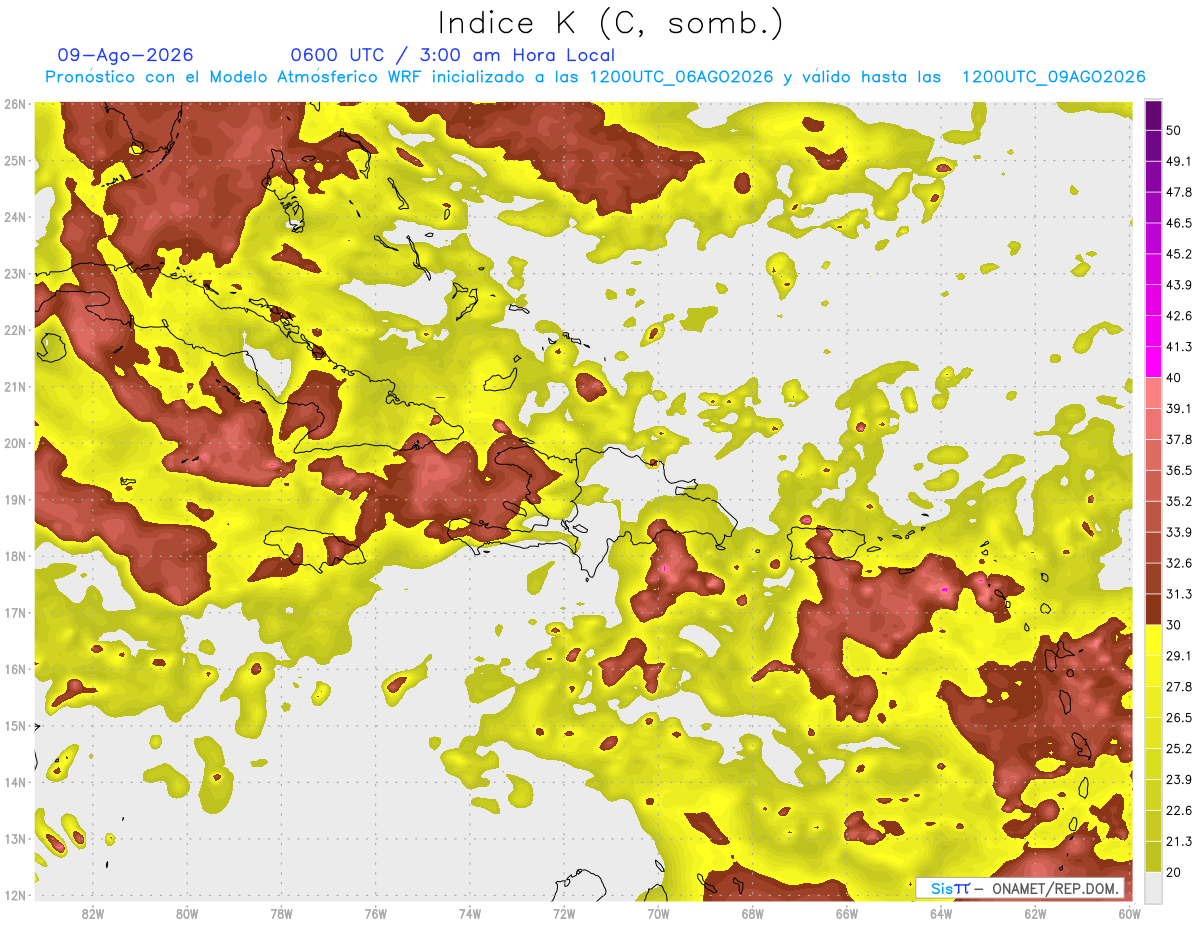Click the time "0600 UTC / 3:00 am Hora Local"
This screenshot has height=927, width=1200.
452,55
